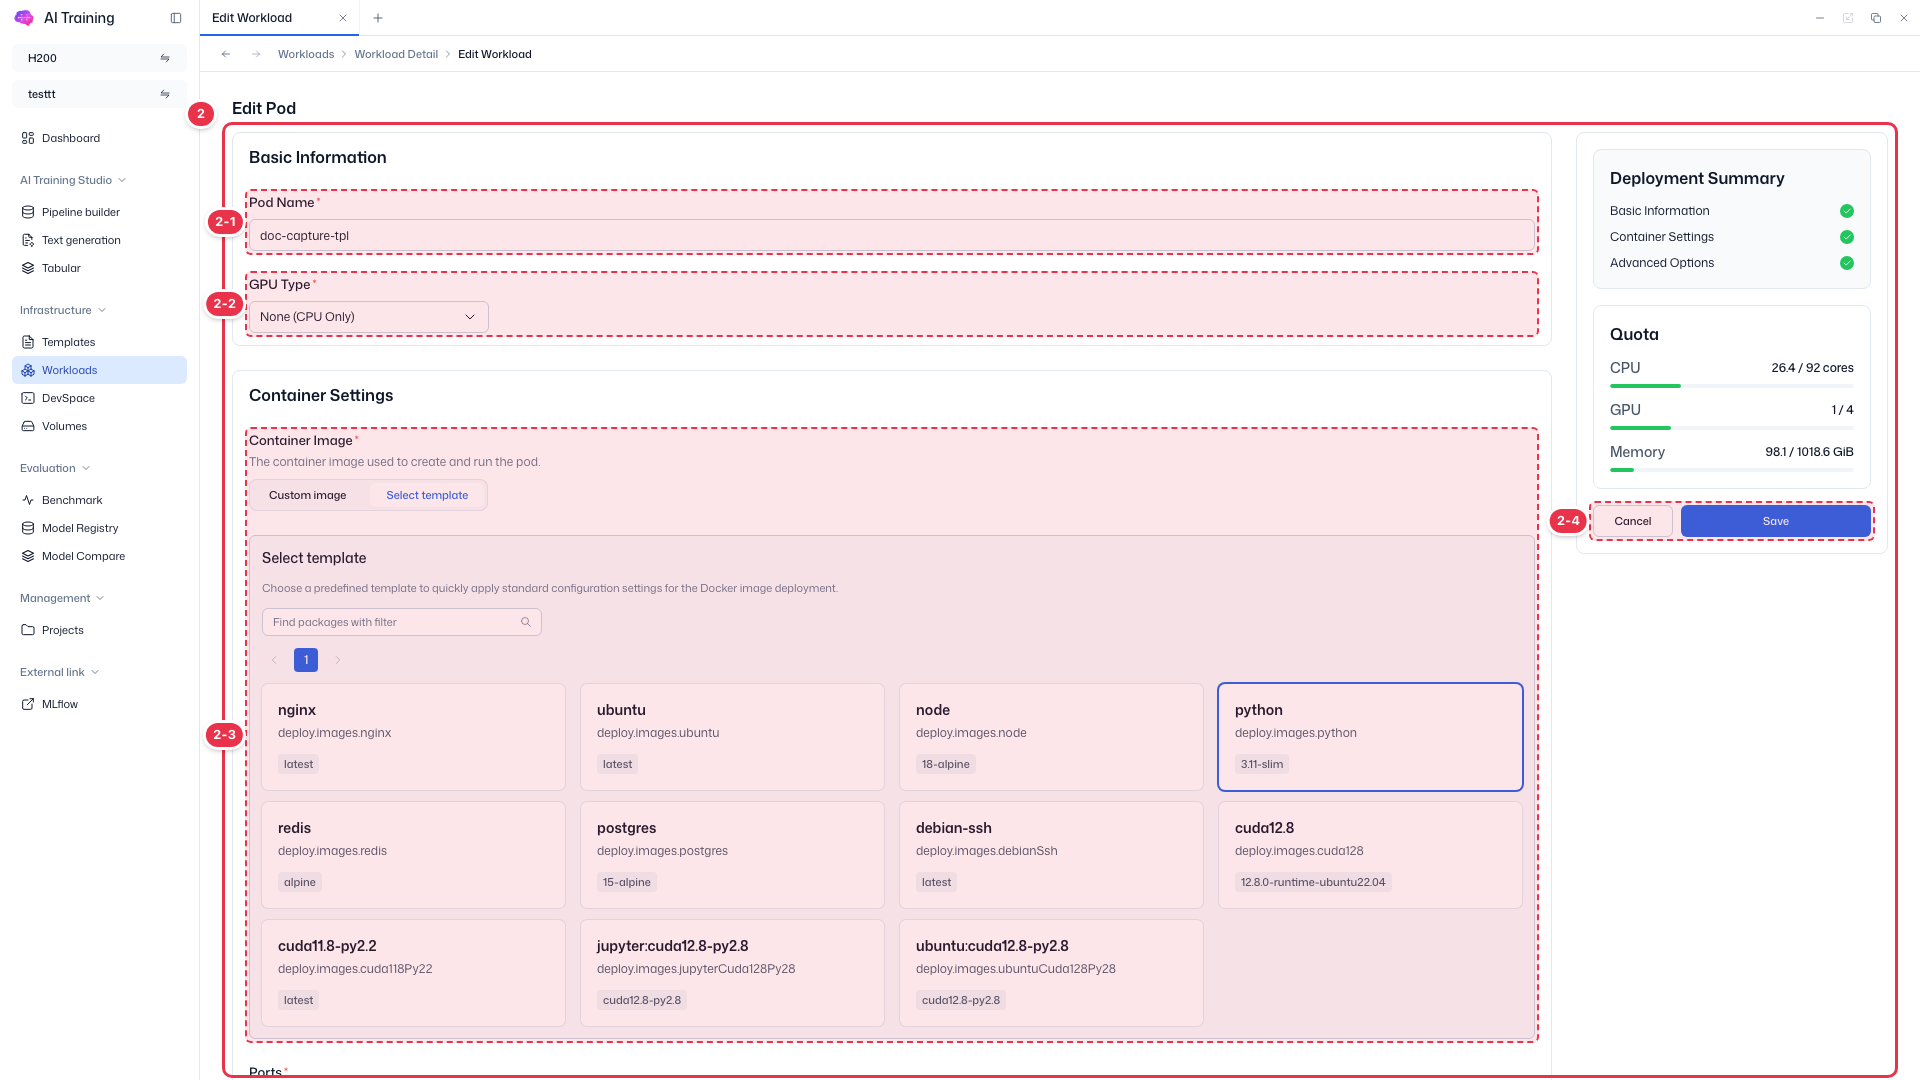
Task: Choose jupyter:cuda12.8-py2.8 template card
Action: coord(732,973)
